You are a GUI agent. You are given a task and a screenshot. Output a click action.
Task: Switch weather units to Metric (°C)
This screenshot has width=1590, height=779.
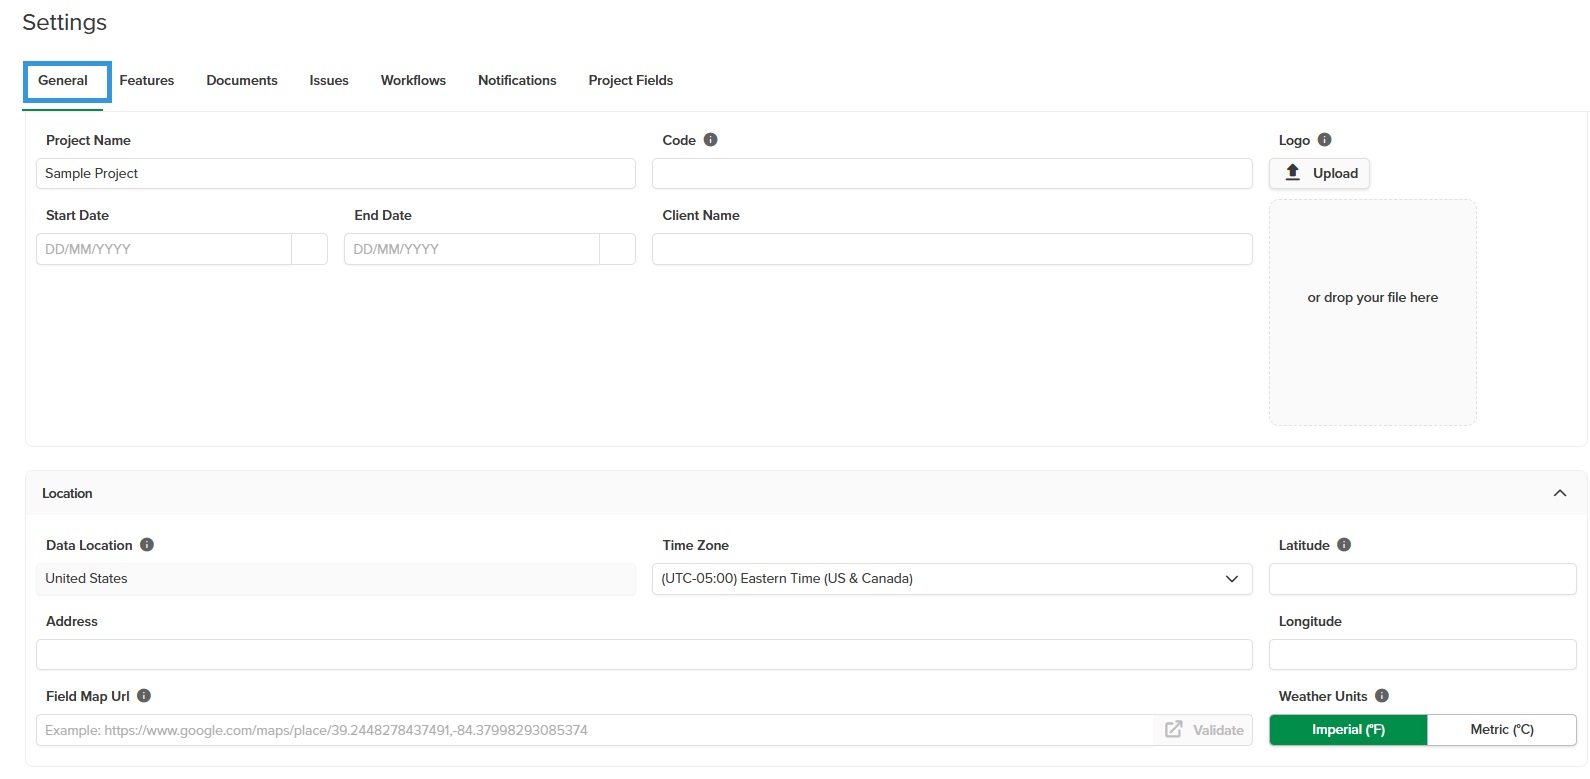tap(1502, 730)
